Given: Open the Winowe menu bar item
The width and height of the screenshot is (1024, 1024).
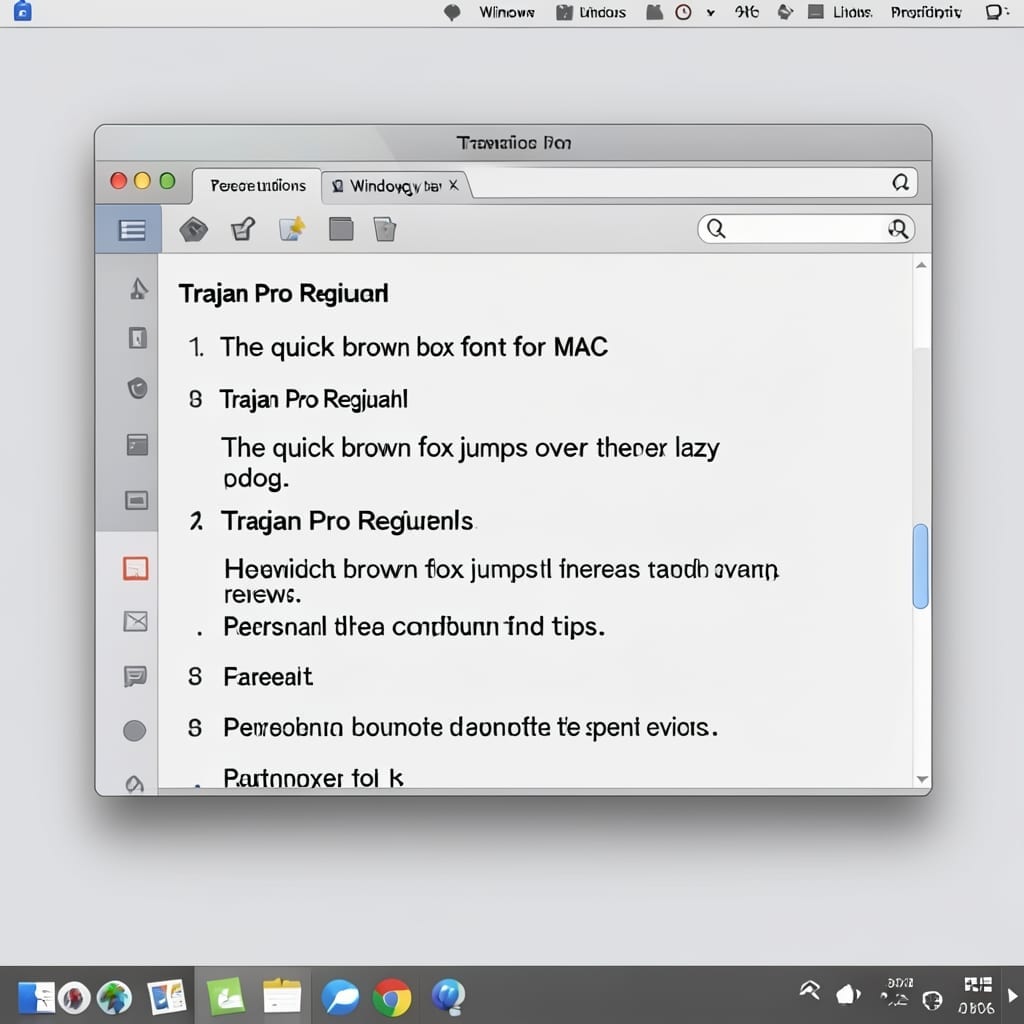Looking at the screenshot, I should (x=507, y=12).
